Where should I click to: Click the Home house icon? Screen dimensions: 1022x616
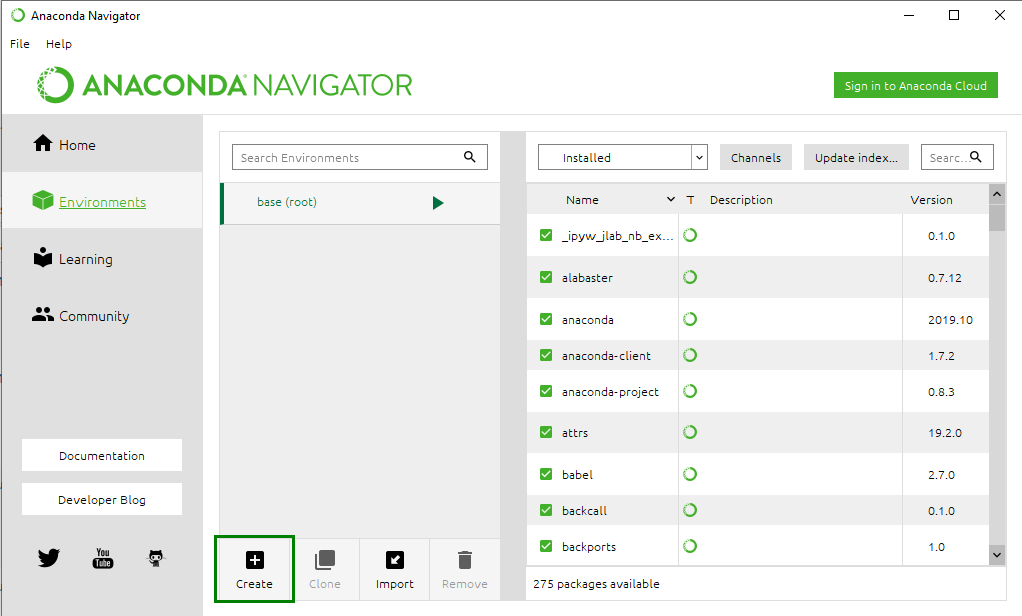pos(43,143)
